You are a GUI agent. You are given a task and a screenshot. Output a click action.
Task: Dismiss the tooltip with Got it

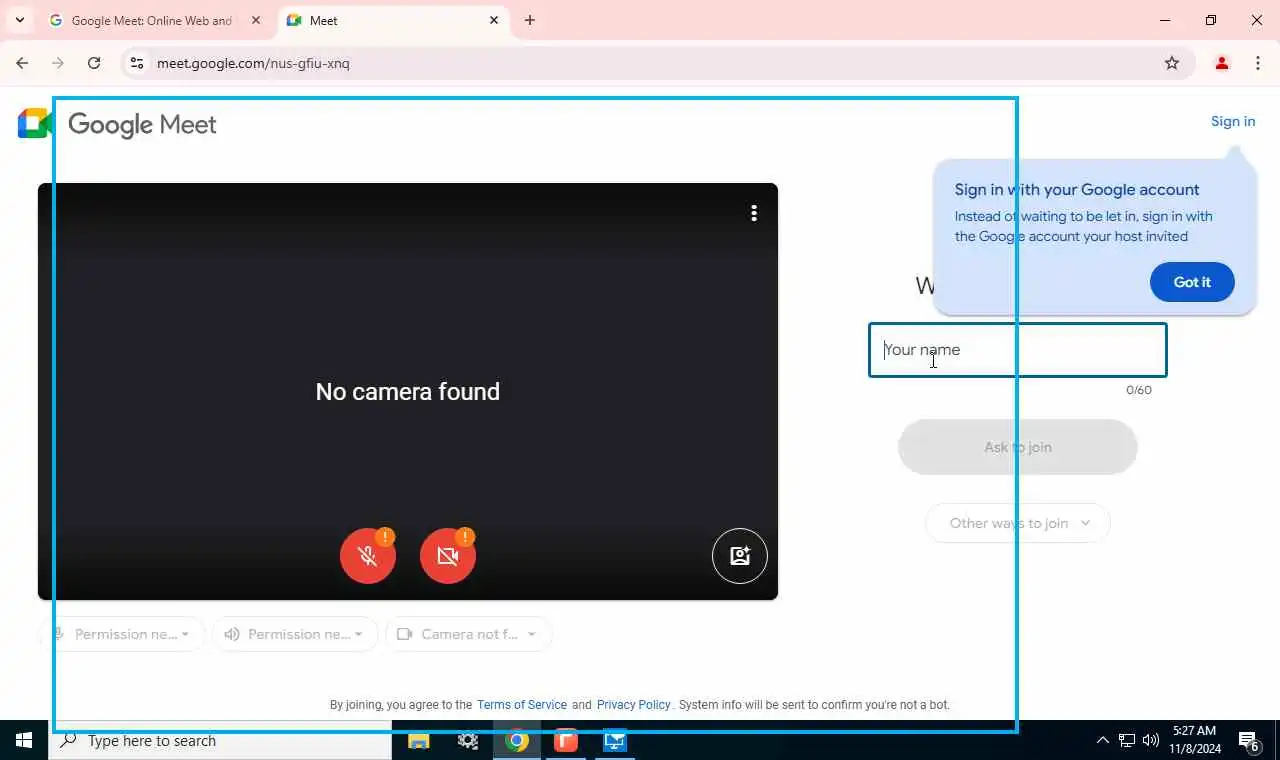[1192, 282]
